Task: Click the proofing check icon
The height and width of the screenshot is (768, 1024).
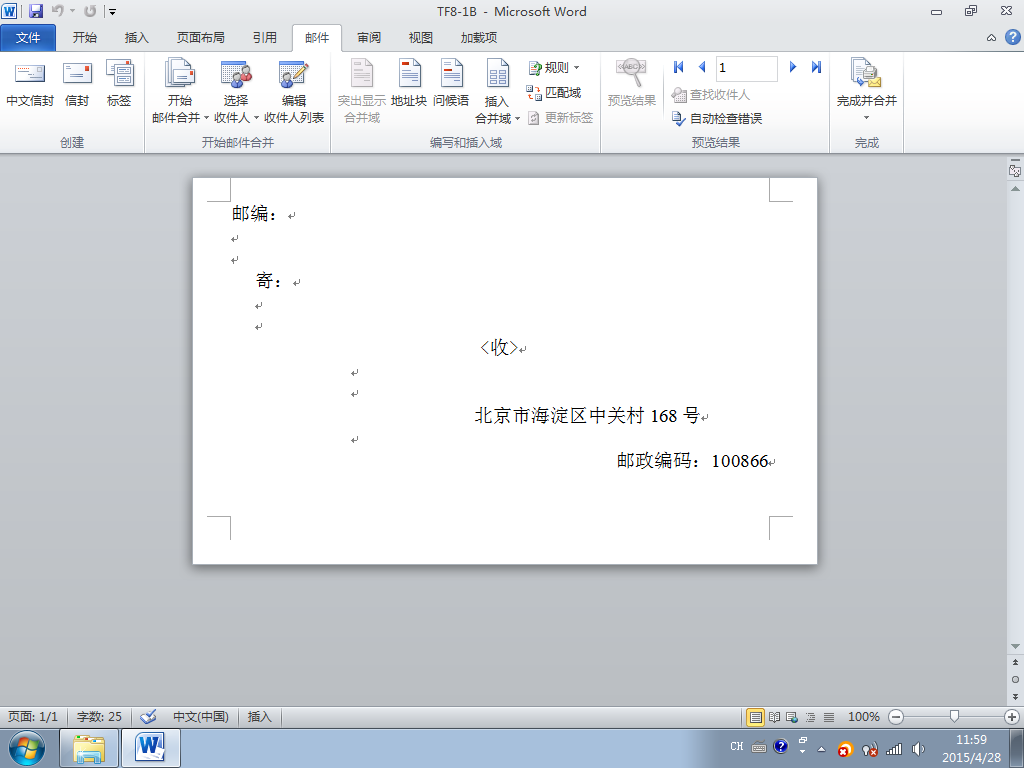Action: coord(148,716)
